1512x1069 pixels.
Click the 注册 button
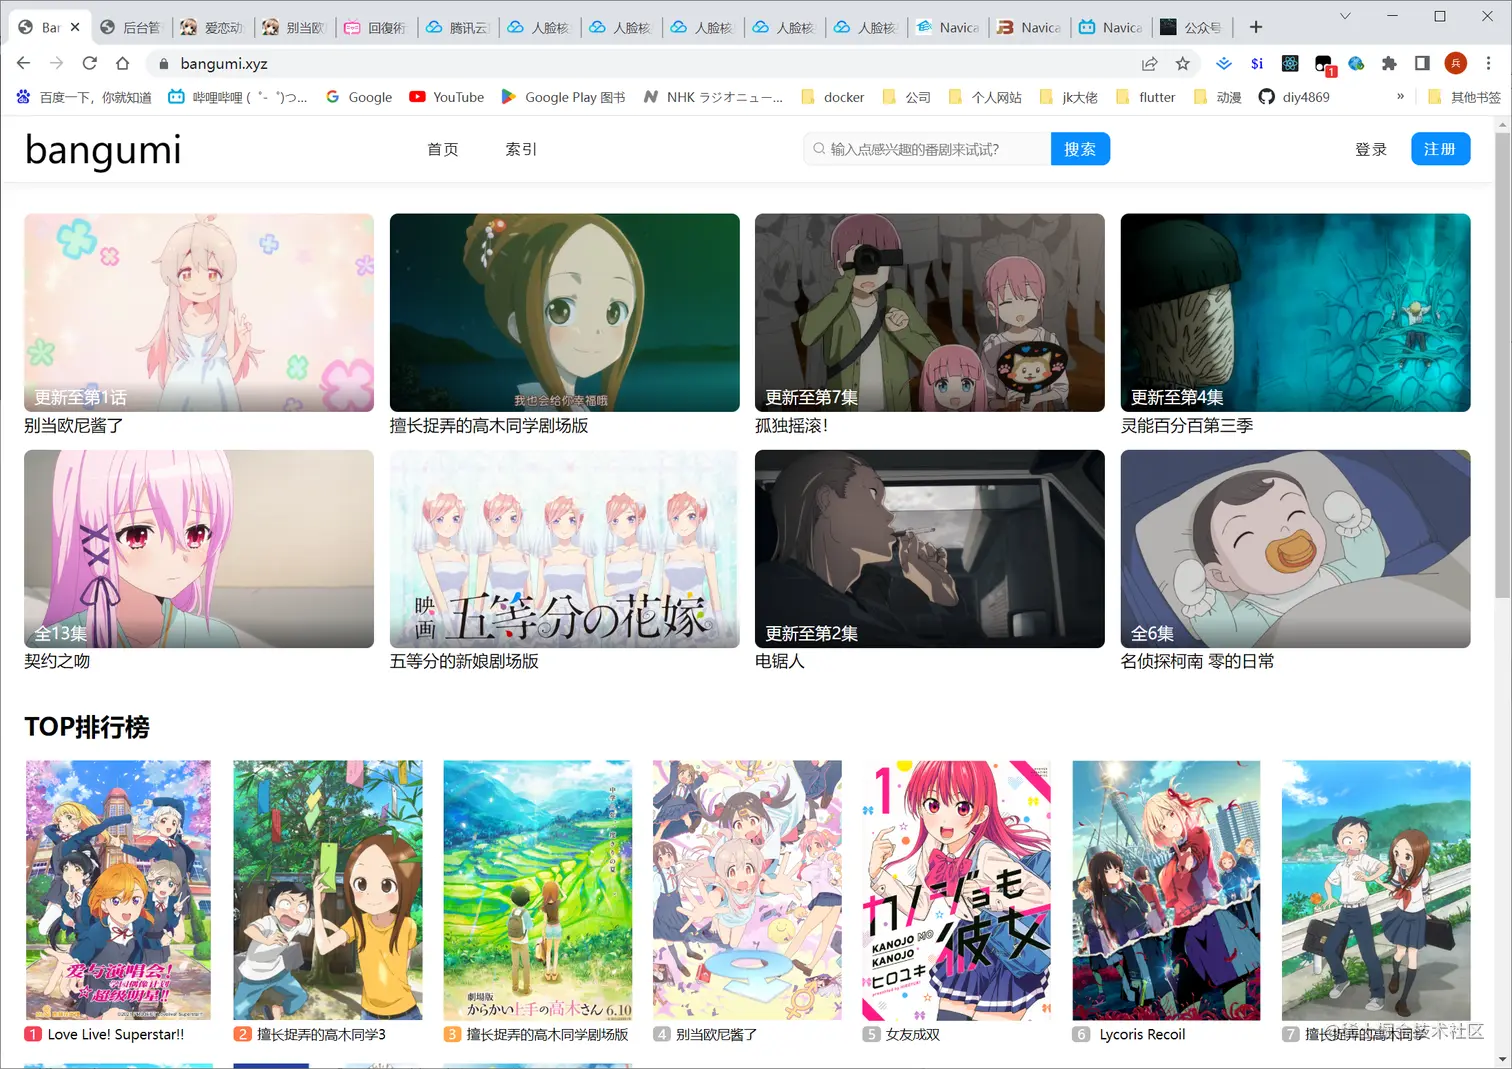[1440, 149]
